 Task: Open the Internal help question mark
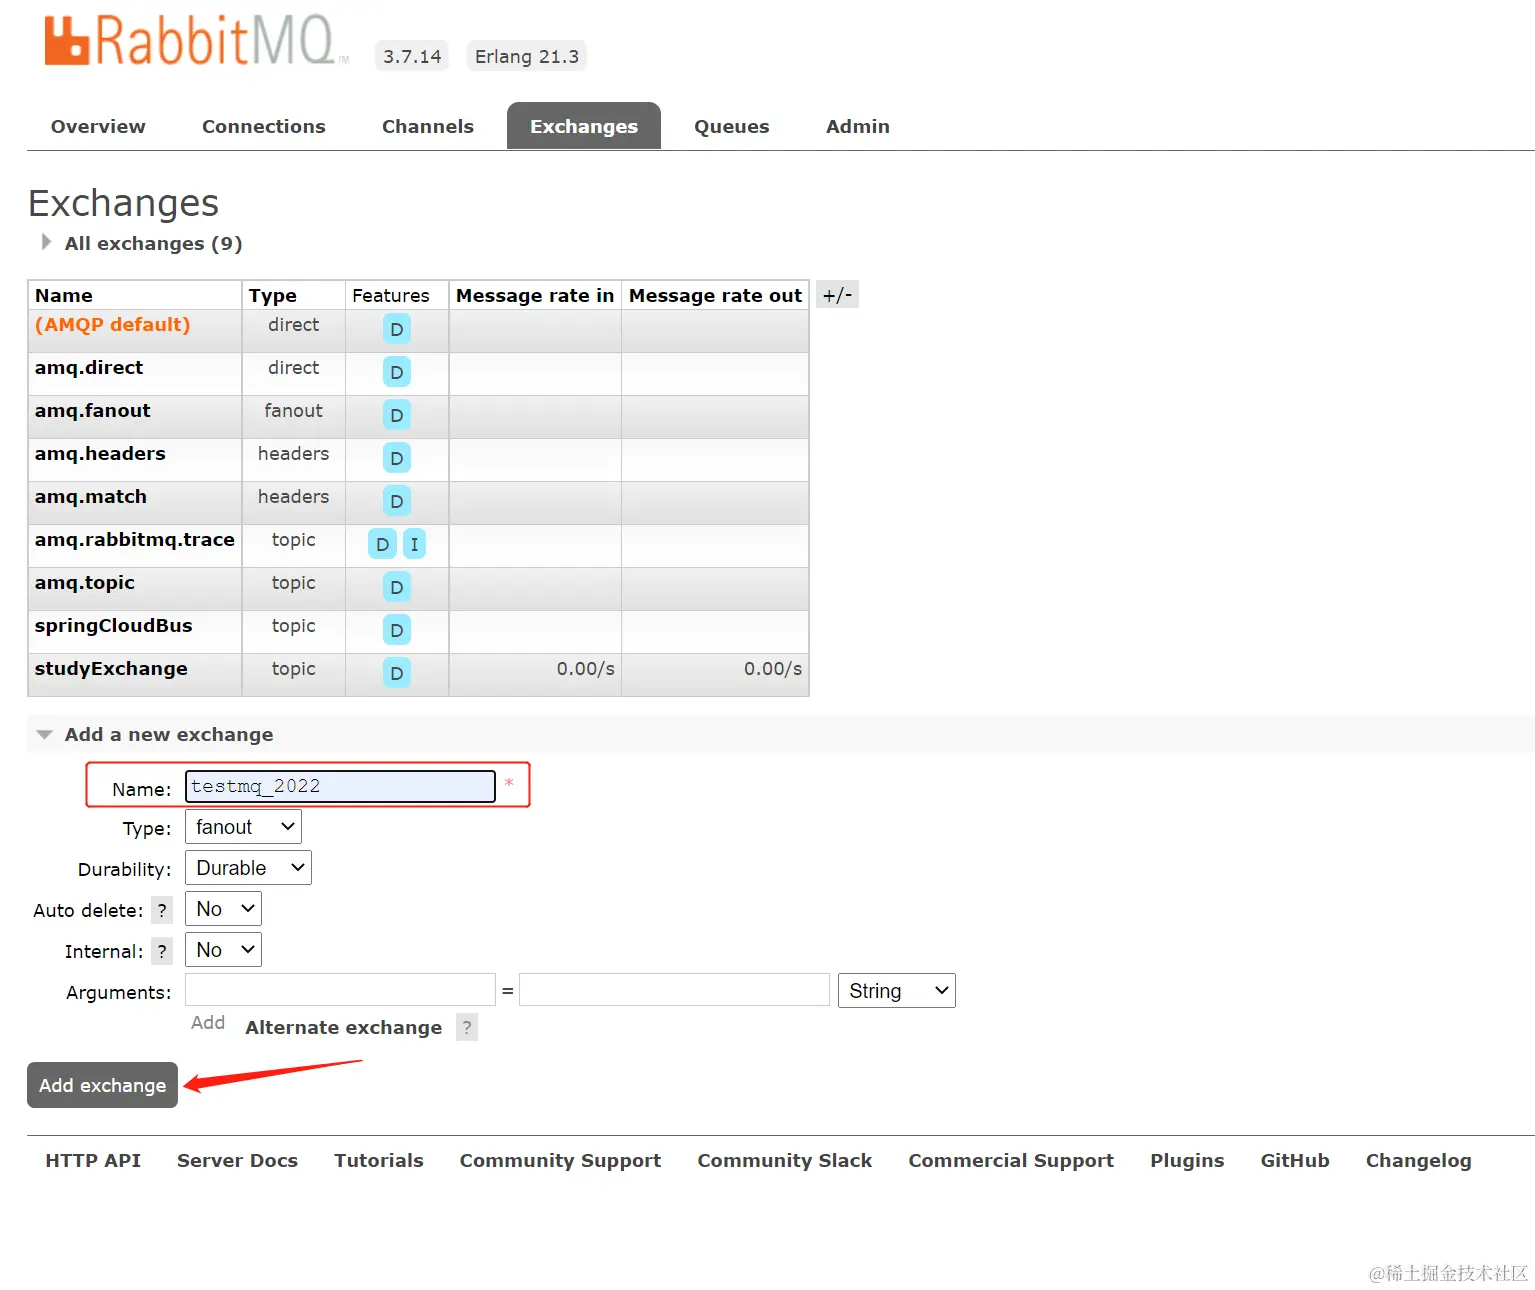(162, 951)
